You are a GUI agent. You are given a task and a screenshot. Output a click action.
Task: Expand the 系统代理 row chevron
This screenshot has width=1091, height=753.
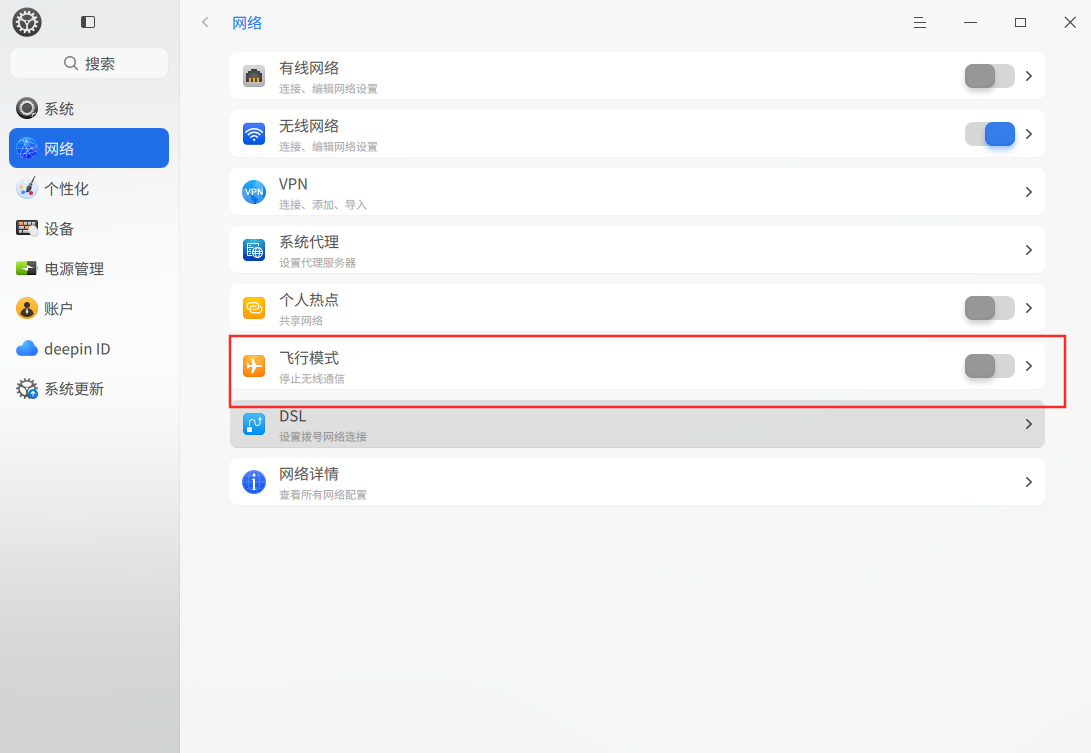pyautogui.click(x=1029, y=250)
